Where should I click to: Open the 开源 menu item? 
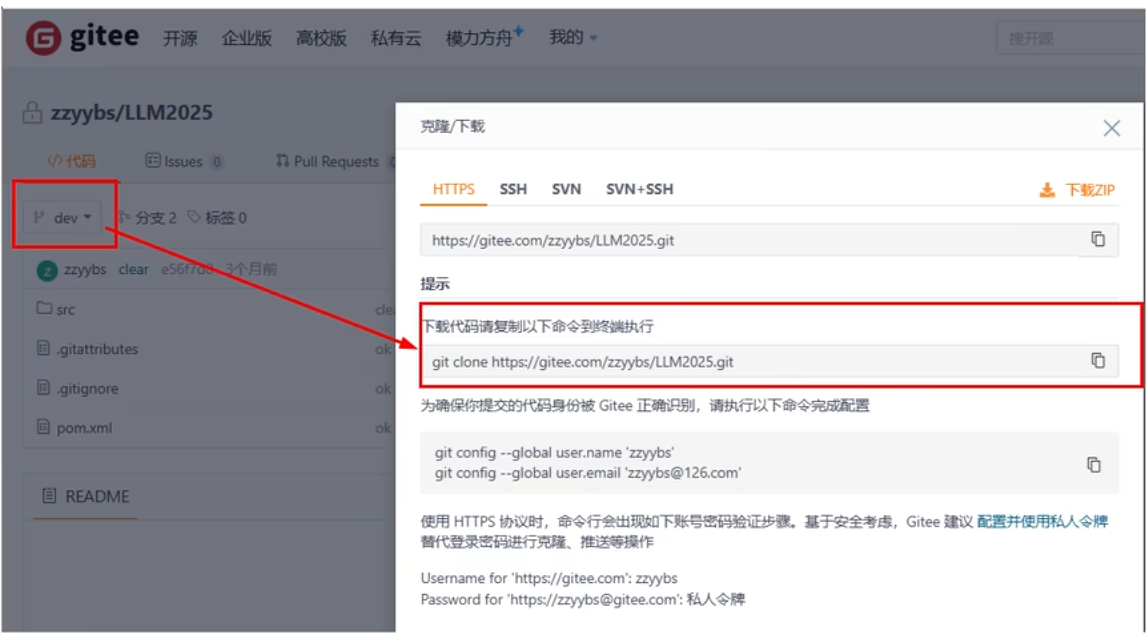click(x=180, y=38)
